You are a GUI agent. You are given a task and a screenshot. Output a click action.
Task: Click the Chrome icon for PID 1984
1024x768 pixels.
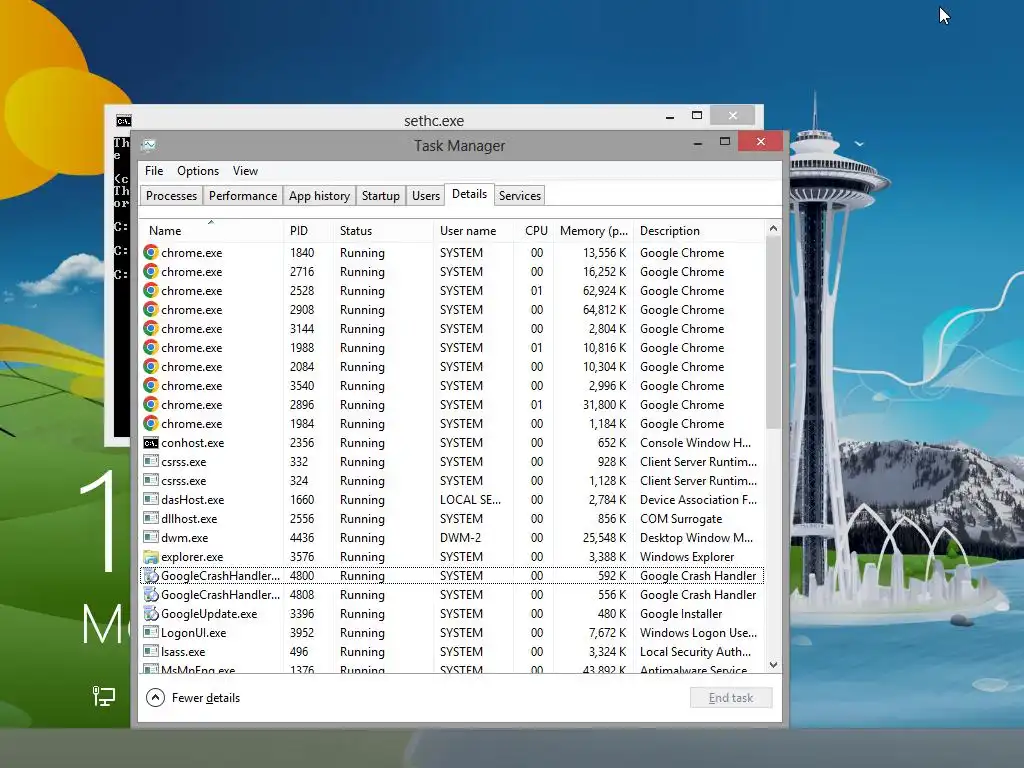pyautogui.click(x=151, y=423)
